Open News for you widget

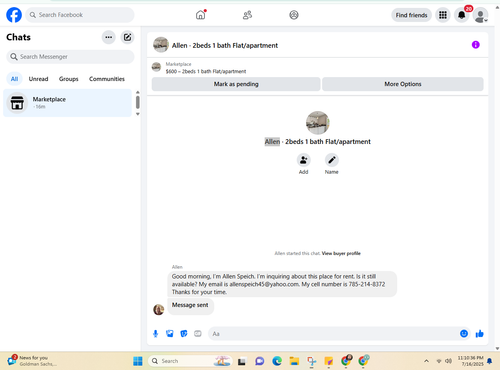[33, 361]
